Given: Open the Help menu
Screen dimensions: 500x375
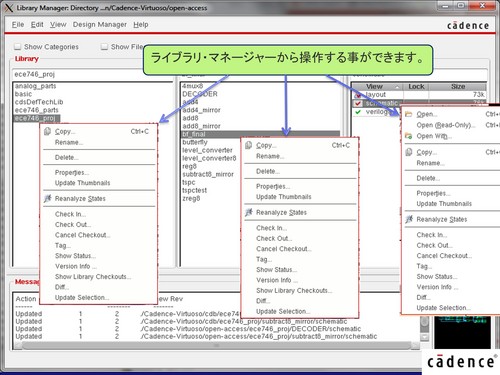Looking at the screenshot, I should 141,25.
